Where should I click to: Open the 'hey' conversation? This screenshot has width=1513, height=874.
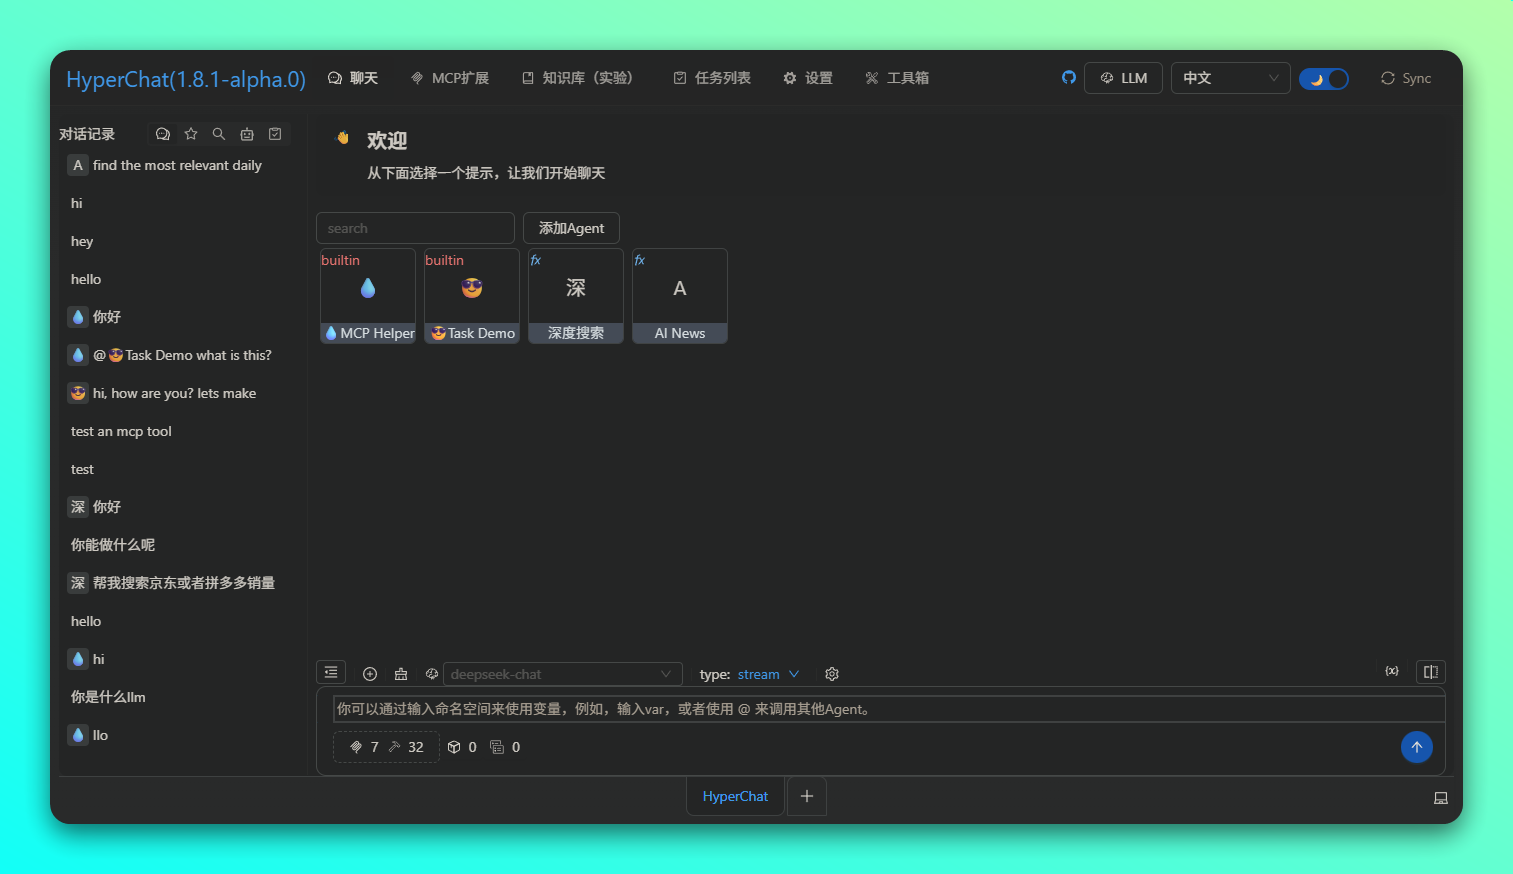tap(180, 241)
